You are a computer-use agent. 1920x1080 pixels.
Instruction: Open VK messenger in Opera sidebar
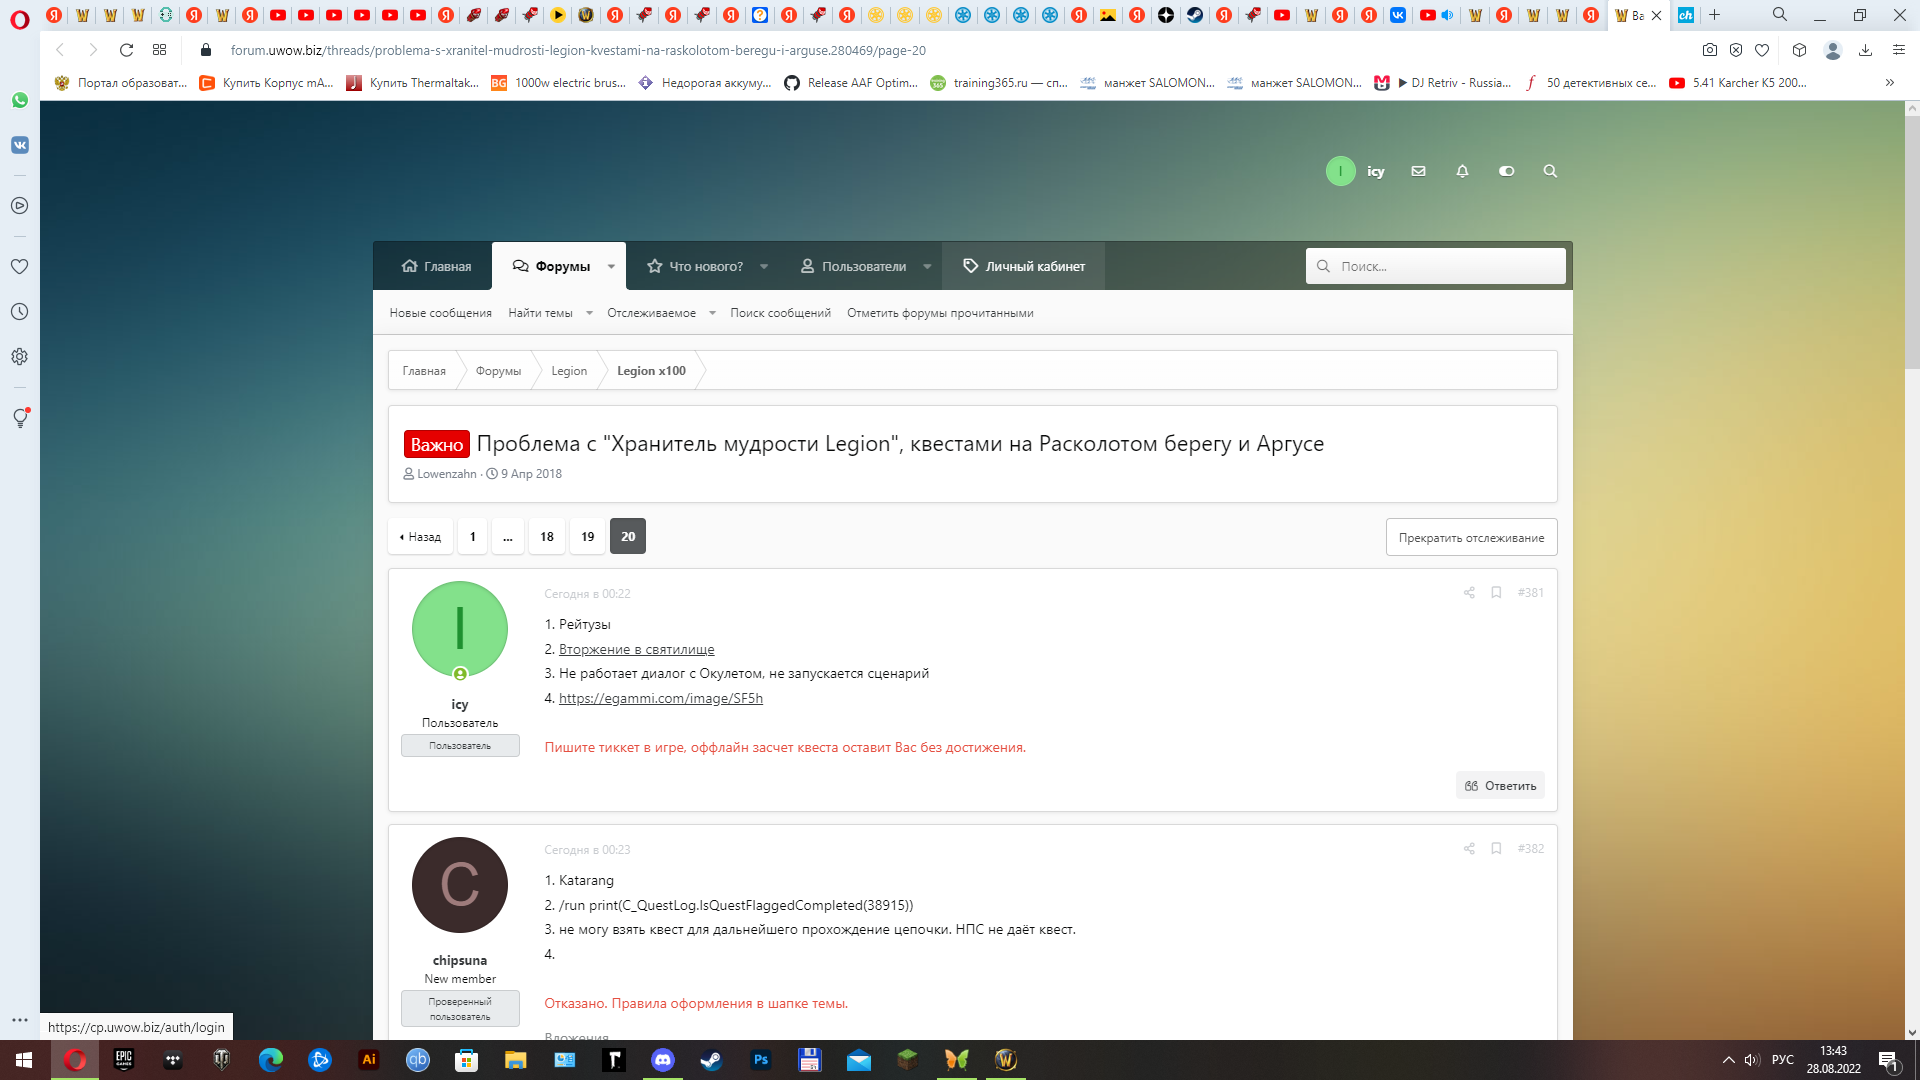[x=20, y=145]
